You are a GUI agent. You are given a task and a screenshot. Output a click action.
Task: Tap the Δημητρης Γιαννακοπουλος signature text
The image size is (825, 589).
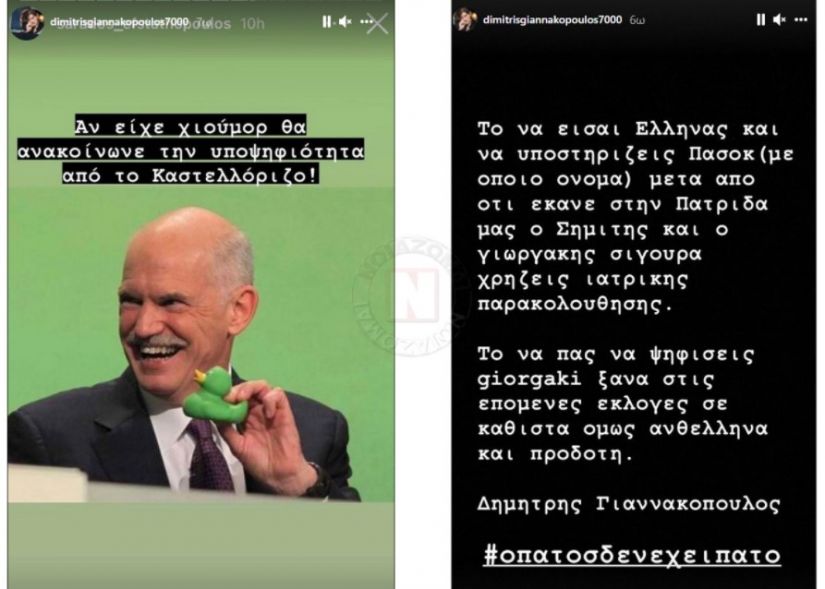[629, 504]
